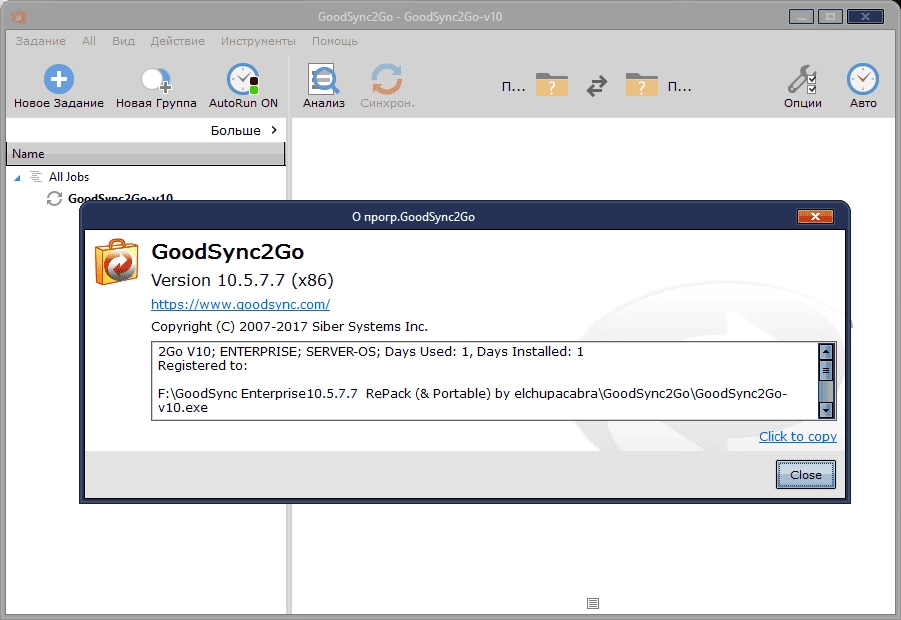901x620 pixels.
Task: Open the Помощь menu
Action: 334,41
